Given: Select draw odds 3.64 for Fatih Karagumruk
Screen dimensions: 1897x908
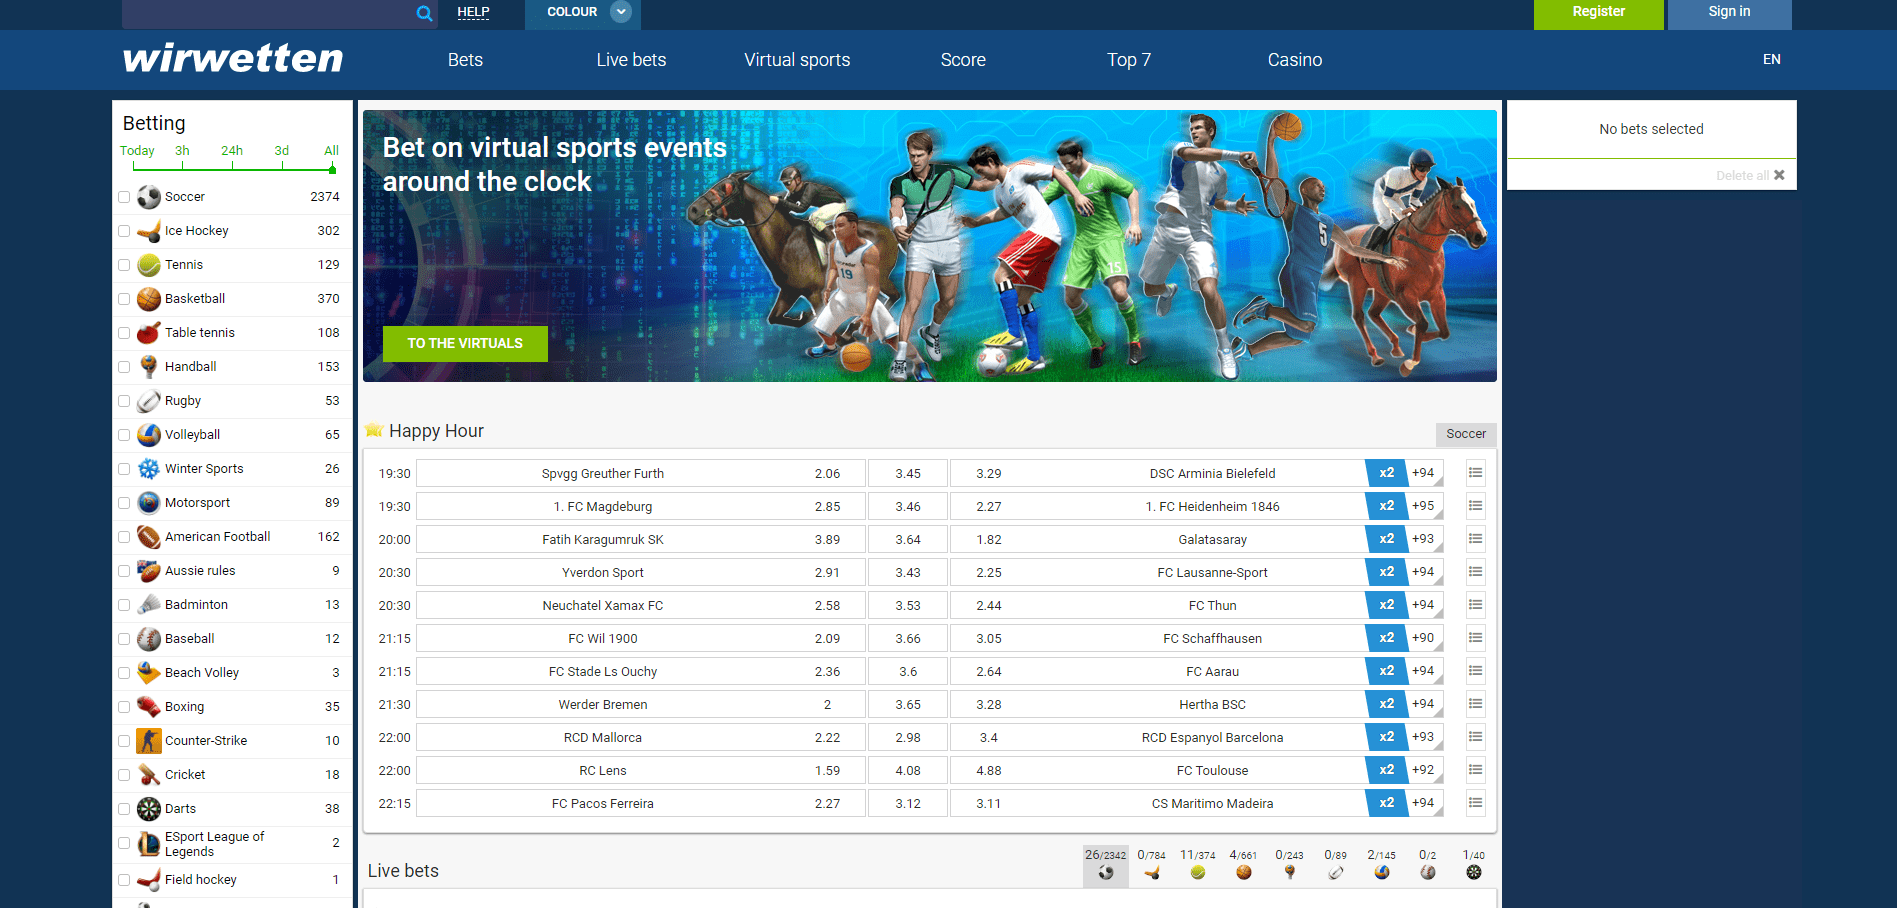Looking at the screenshot, I should (908, 539).
